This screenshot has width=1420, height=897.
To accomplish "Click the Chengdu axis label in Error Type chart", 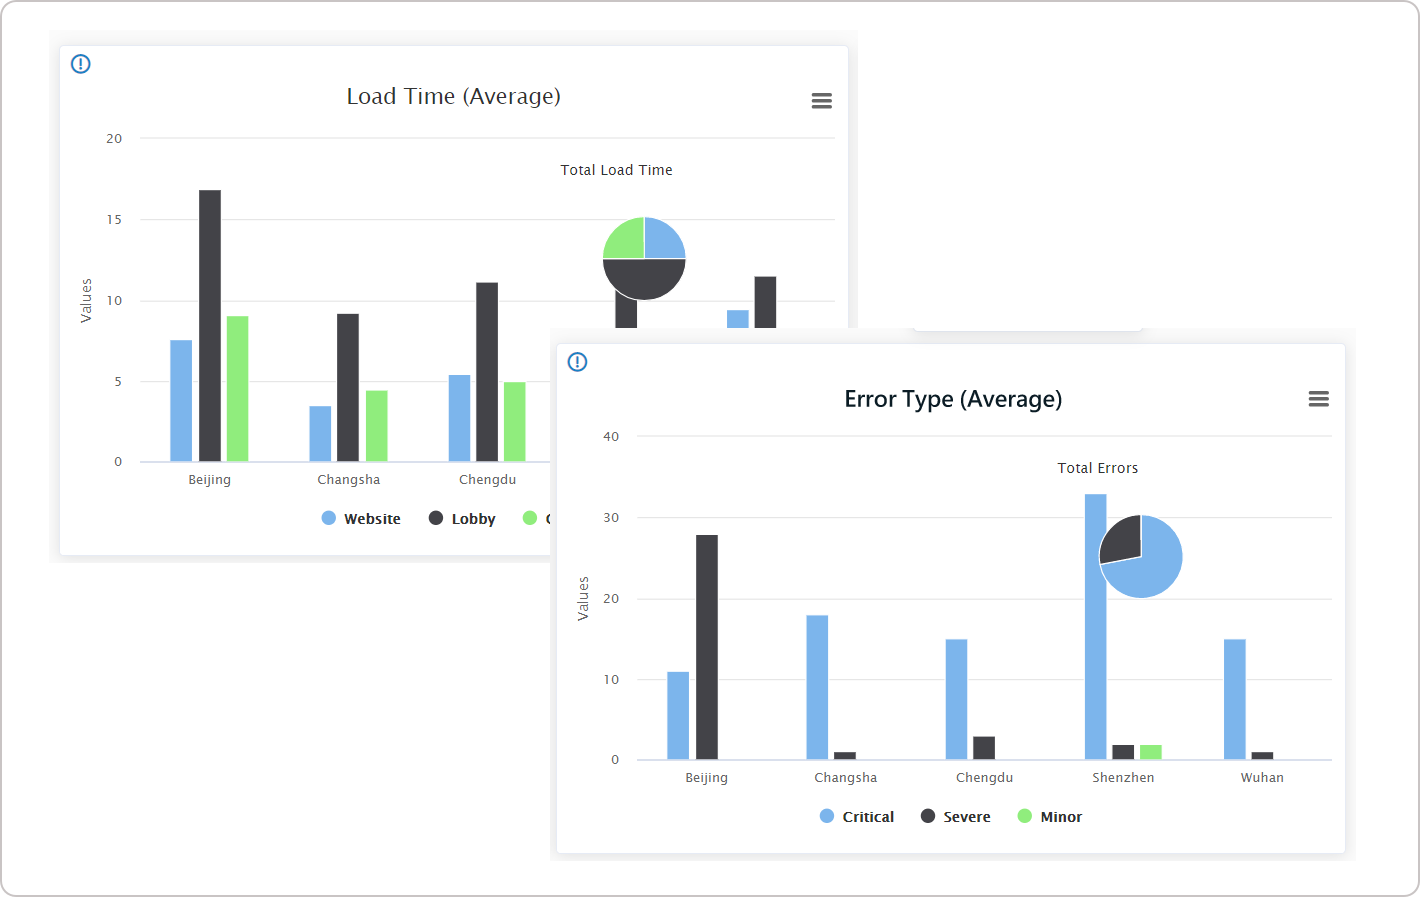I will click(984, 777).
